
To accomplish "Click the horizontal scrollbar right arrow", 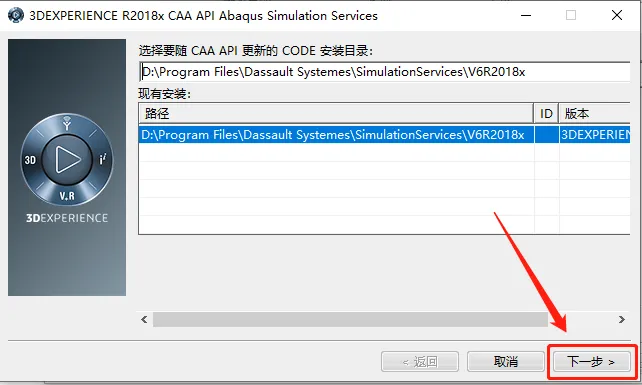I will (x=622, y=319).
